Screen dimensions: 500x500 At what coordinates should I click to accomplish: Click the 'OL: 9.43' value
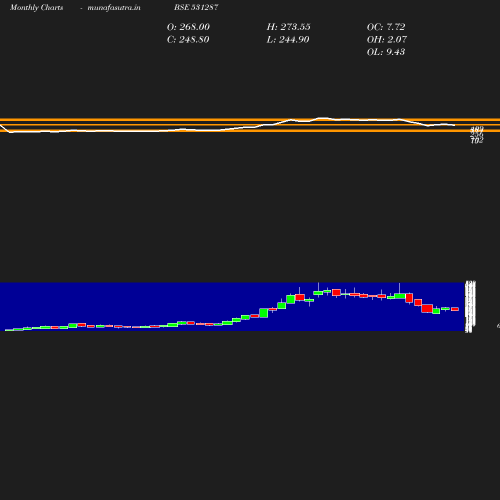[386, 52]
